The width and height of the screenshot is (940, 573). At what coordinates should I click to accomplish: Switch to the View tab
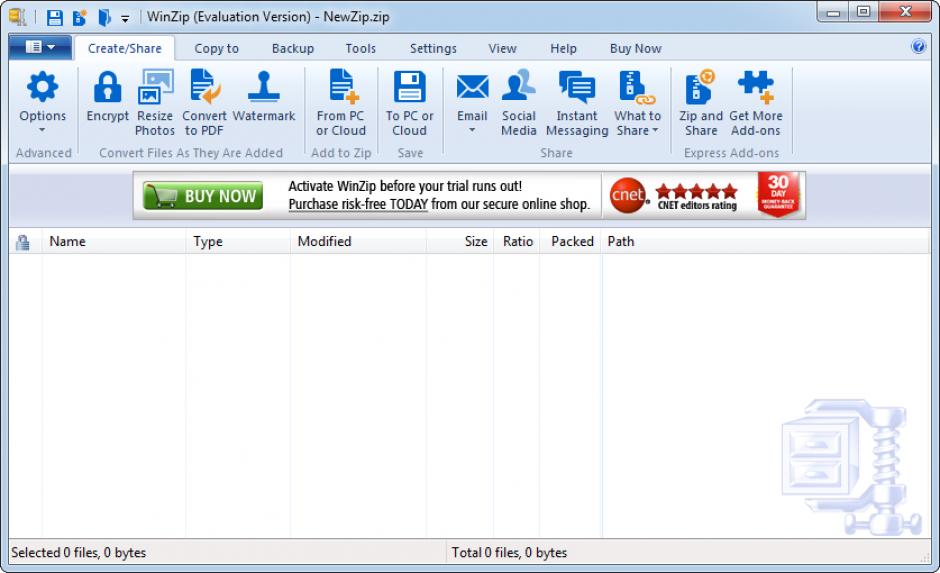pos(502,49)
